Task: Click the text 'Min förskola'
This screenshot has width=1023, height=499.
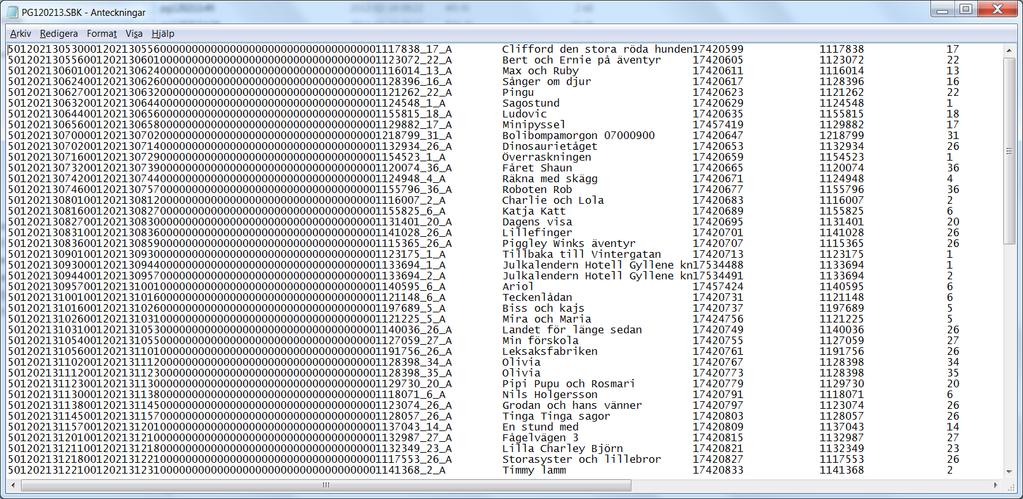Action: pos(540,340)
